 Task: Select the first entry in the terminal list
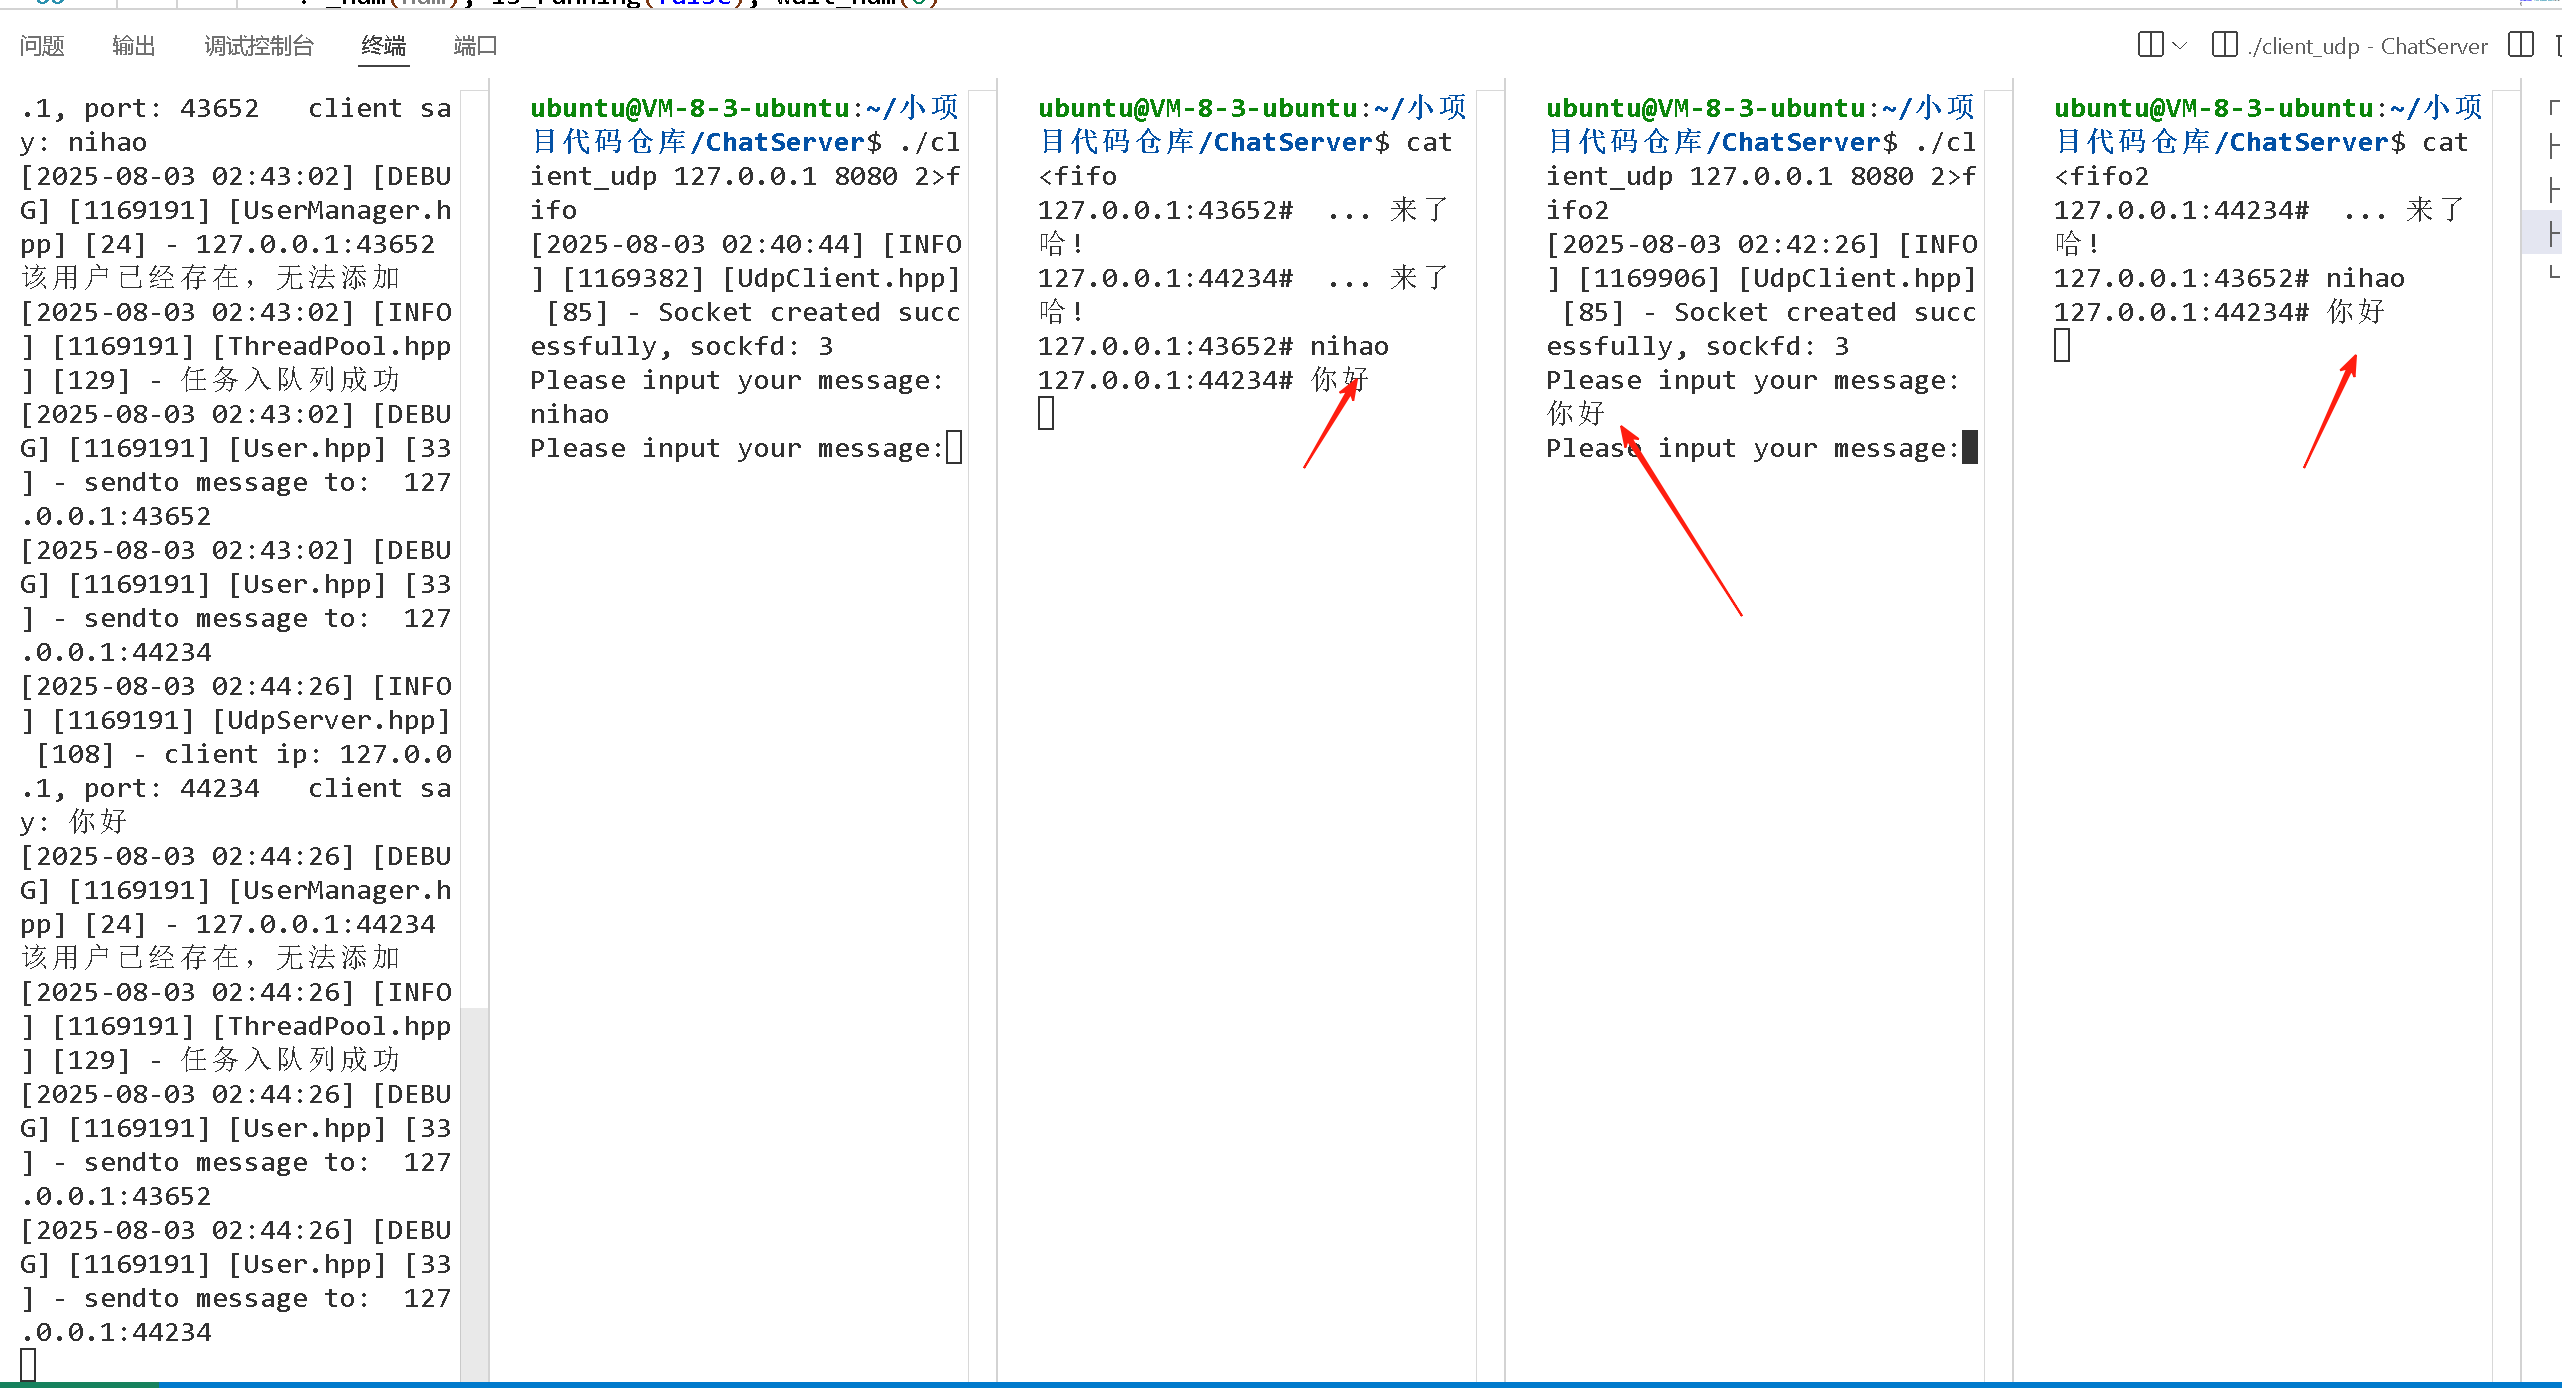pos(2553,108)
